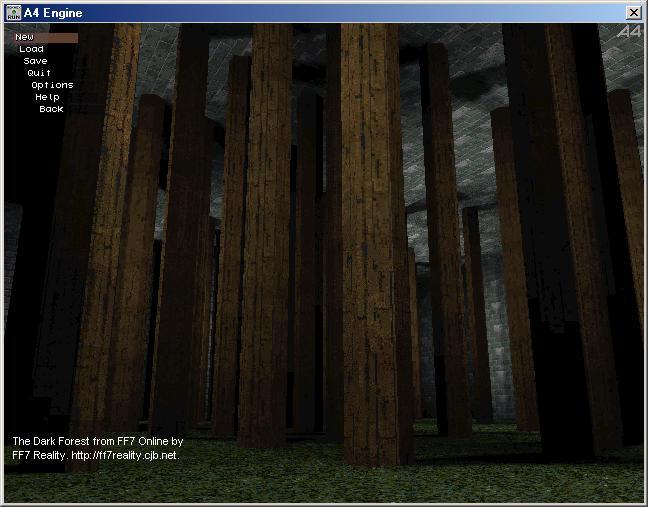Choose Load in the game menu
The image size is (648, 507).
point(31,49)
